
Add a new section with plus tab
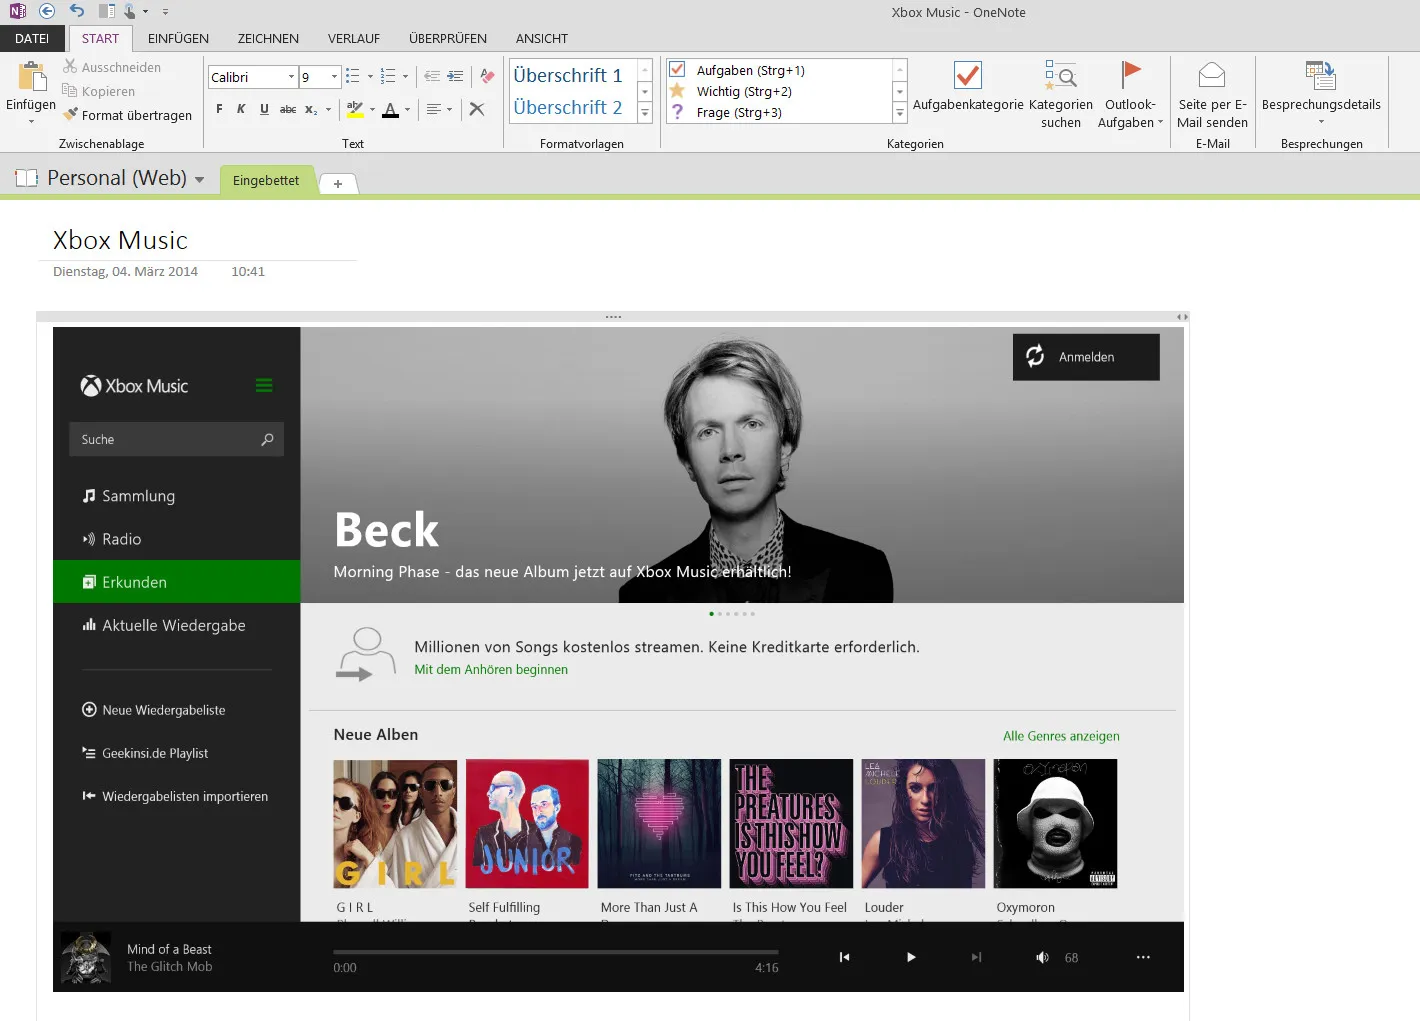coord(338,183)
